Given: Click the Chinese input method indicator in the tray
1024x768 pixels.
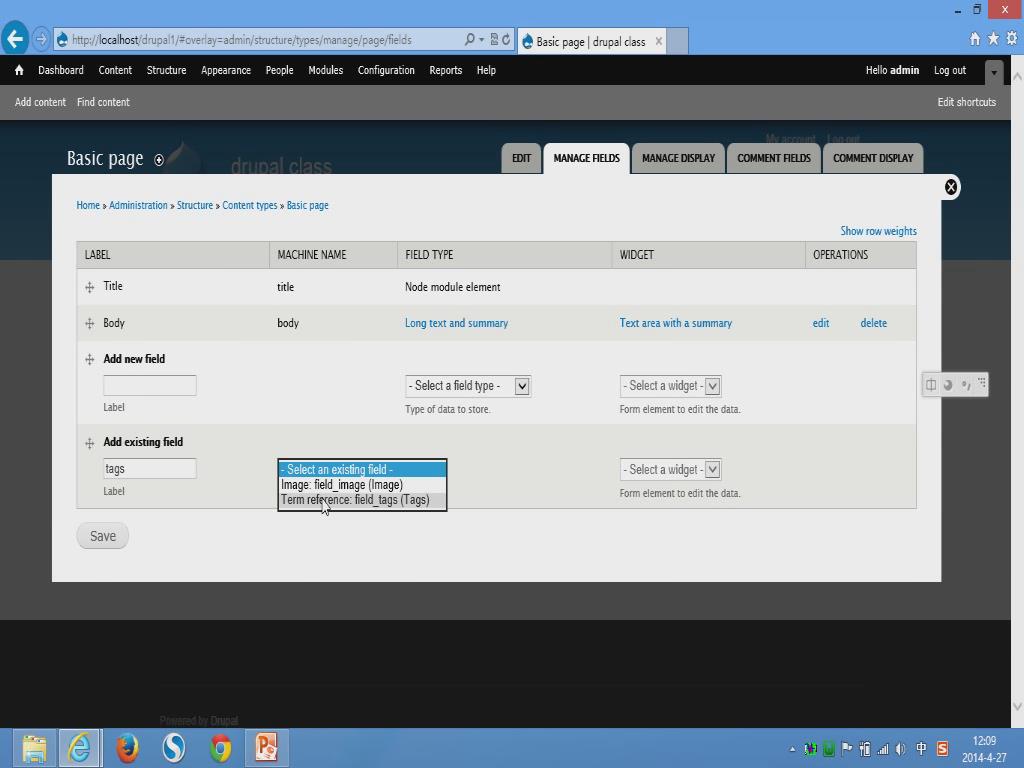Looking at the screenshot, I should click(921, 748).
